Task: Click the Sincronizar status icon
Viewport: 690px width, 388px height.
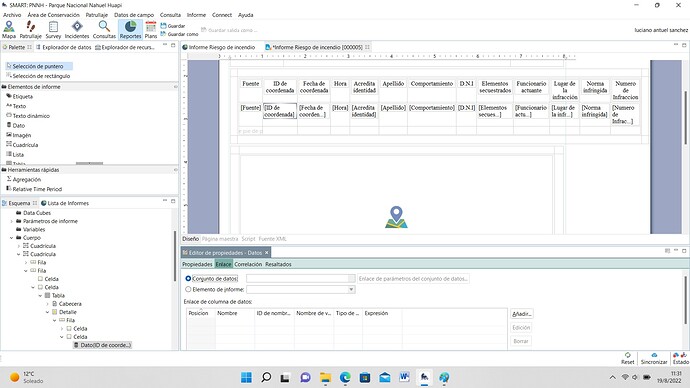Action: point(654,359)
